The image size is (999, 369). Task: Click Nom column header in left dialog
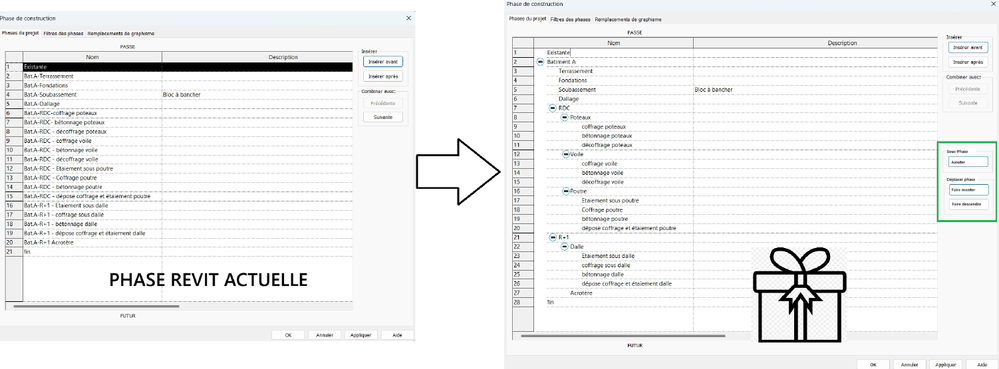click(92, 57)
